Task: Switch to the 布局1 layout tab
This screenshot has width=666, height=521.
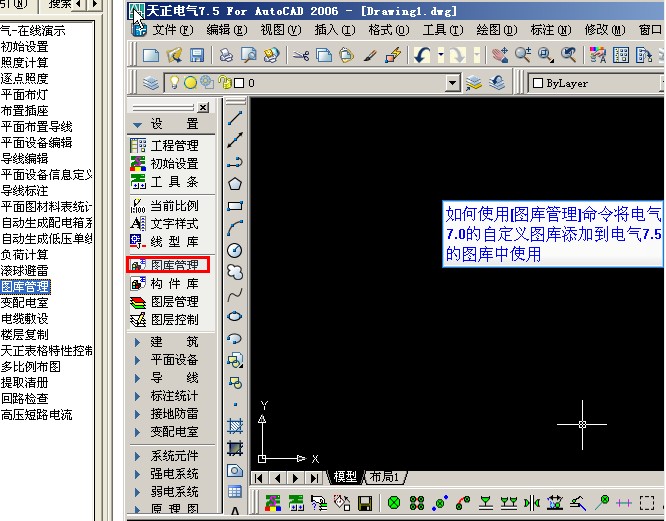Action: coord(384,477)
